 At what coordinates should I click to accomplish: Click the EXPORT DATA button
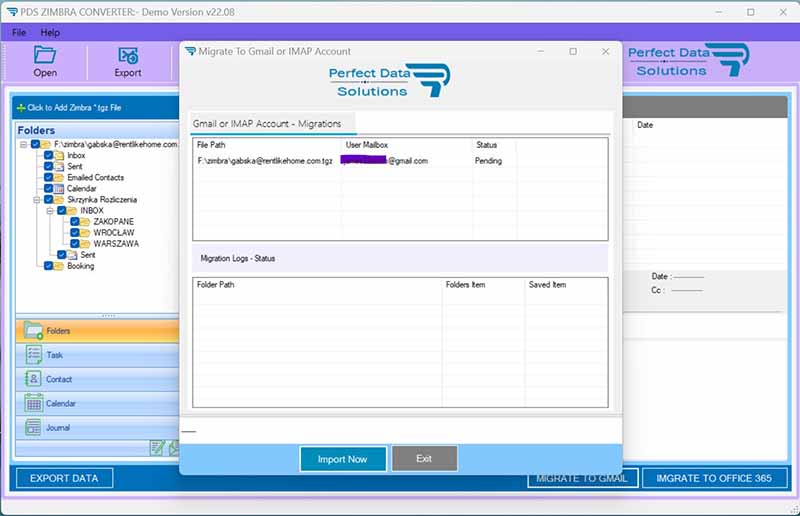[x=64, y=478]
